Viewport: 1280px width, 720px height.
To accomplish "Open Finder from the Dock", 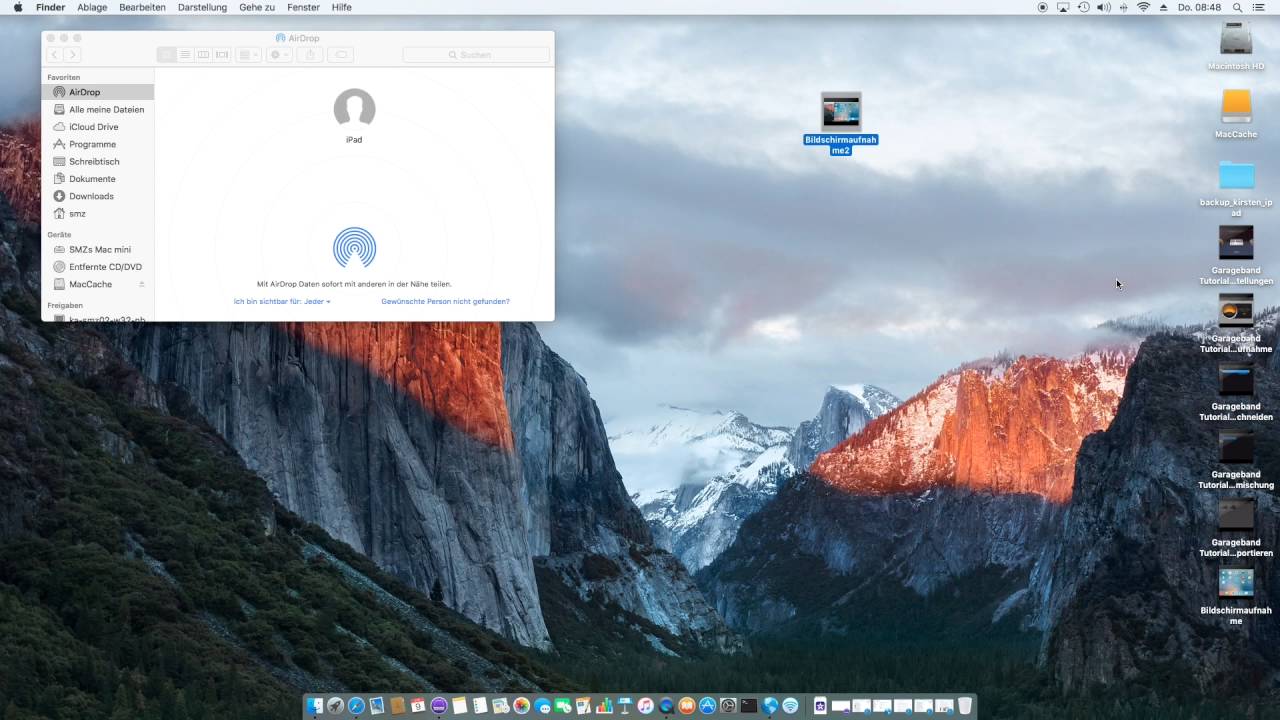I will [315, 706].
